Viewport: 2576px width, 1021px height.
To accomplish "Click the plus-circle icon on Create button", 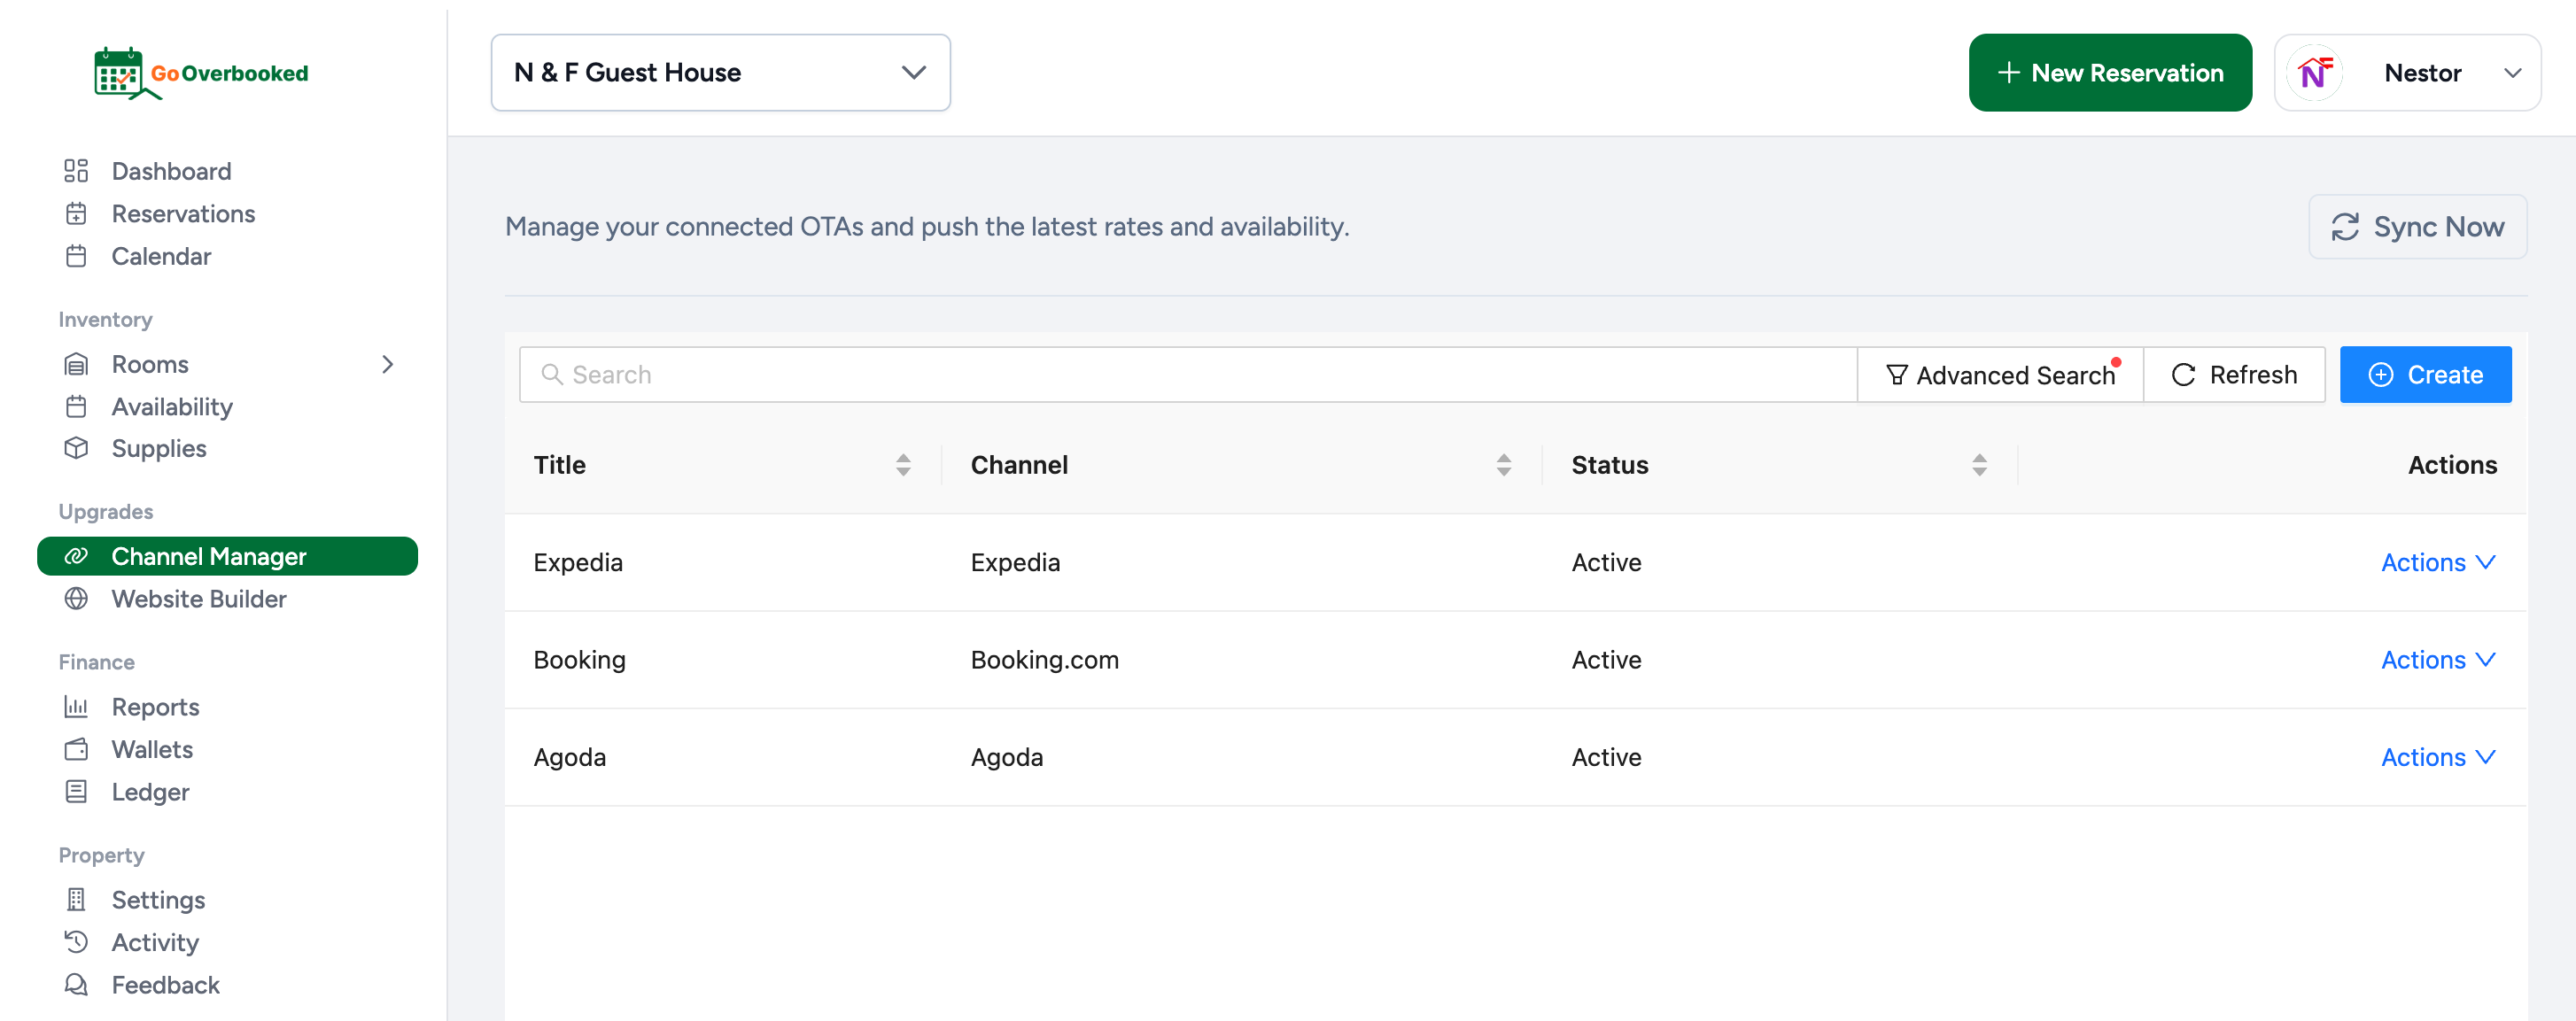I will (2381, 375).
